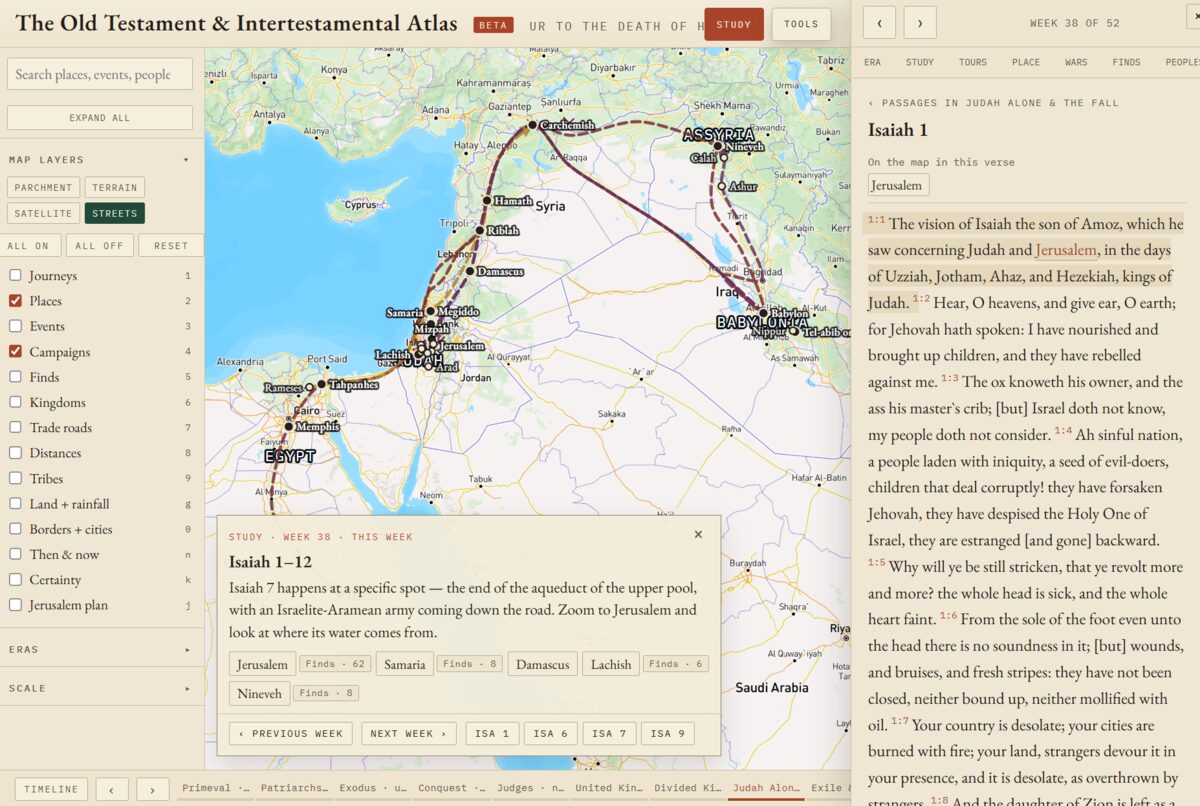Enable the Kingdoms layer checkbox
The width and height of the screenshot is (1200, 806).
tap(15, 402)
